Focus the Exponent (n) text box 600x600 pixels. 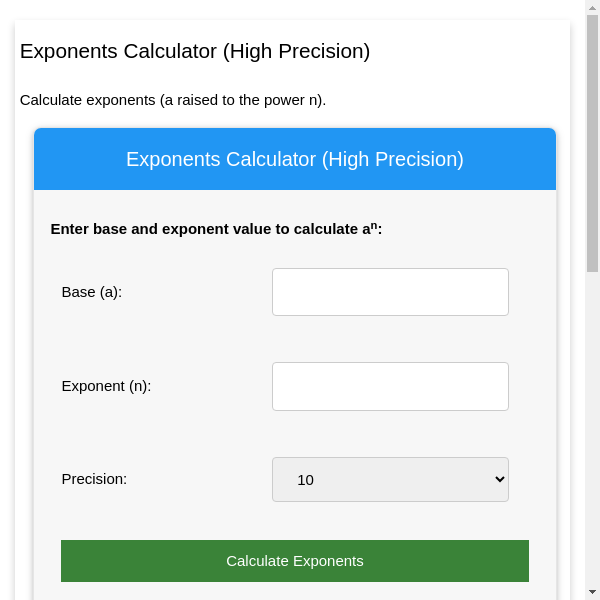tap(390, 386)
